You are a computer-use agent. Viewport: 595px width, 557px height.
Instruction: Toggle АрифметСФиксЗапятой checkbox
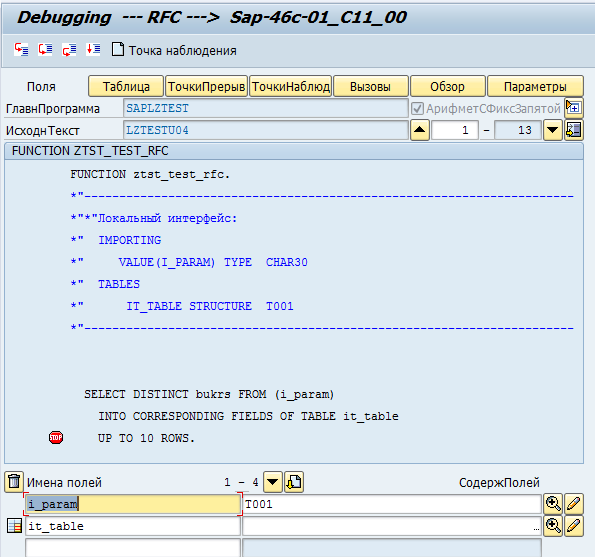click(x=417, y=109)
